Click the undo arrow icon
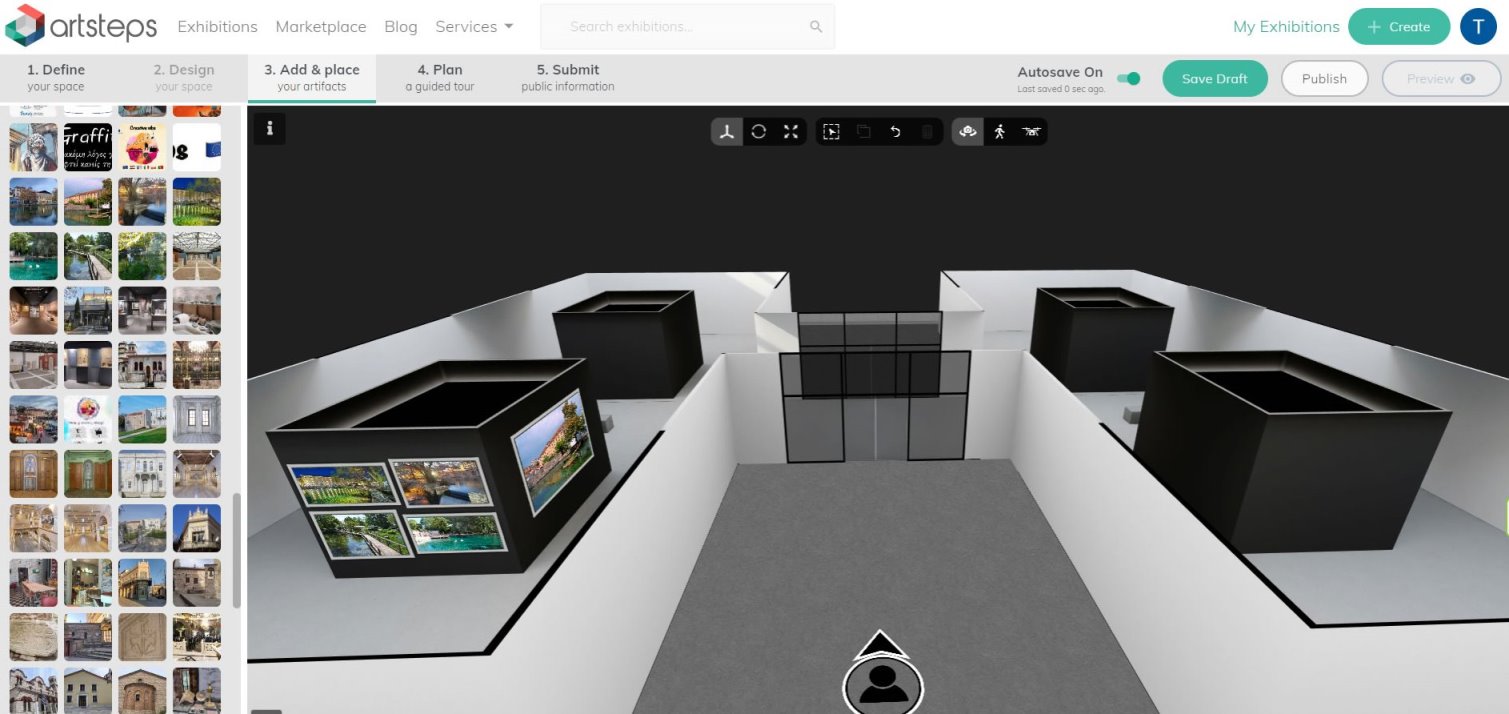 (x=895, y=132)
